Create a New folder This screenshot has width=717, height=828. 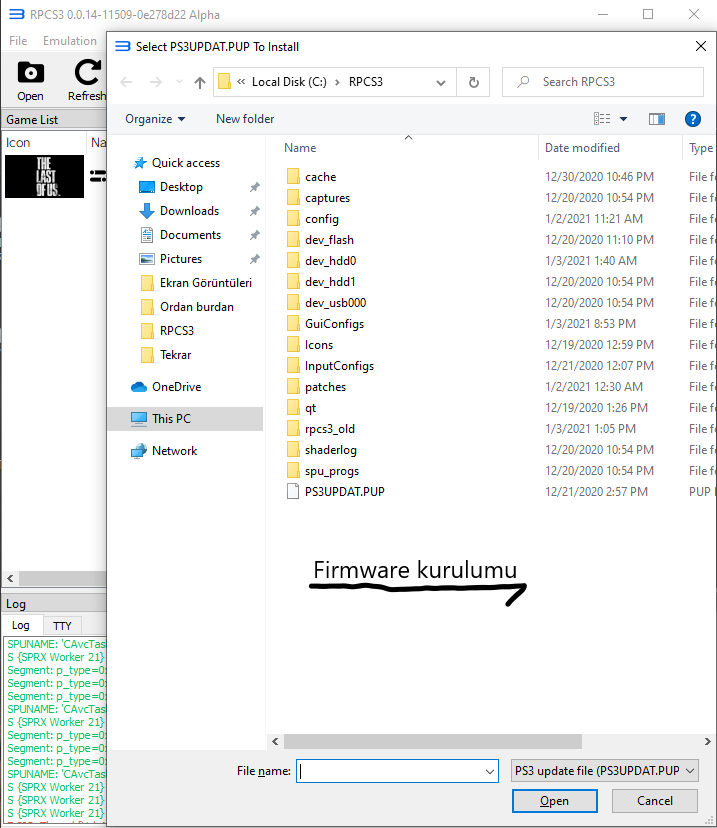(x=245, y=119)
